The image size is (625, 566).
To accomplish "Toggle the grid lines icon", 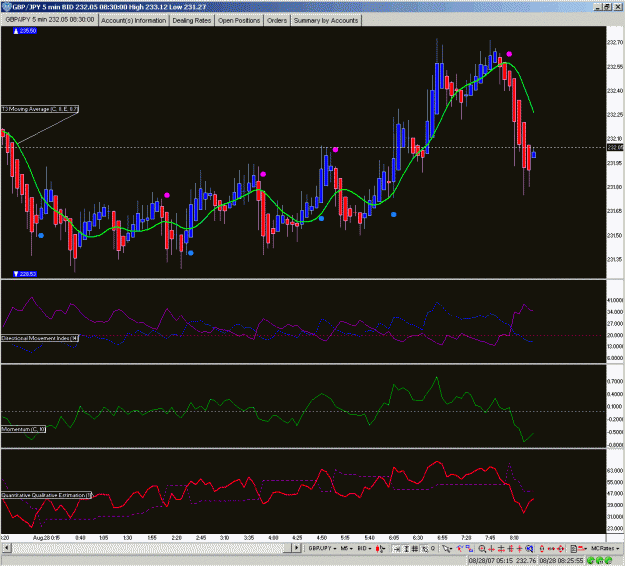I will pyautogui.click(x=415, y=549).
